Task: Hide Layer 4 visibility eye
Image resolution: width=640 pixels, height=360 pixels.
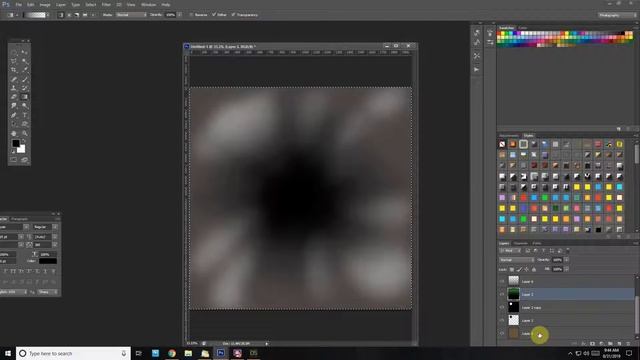Action: tap(502, 281)
